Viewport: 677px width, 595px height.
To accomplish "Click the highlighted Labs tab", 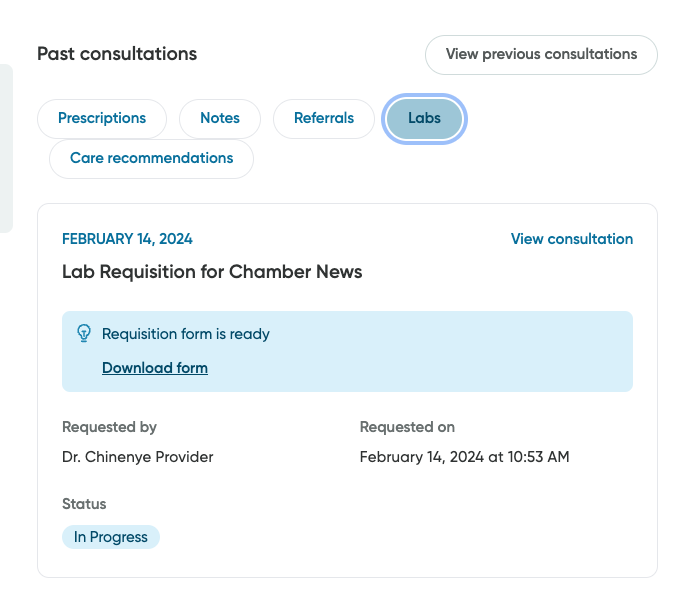I will click(x=424, y=118).
